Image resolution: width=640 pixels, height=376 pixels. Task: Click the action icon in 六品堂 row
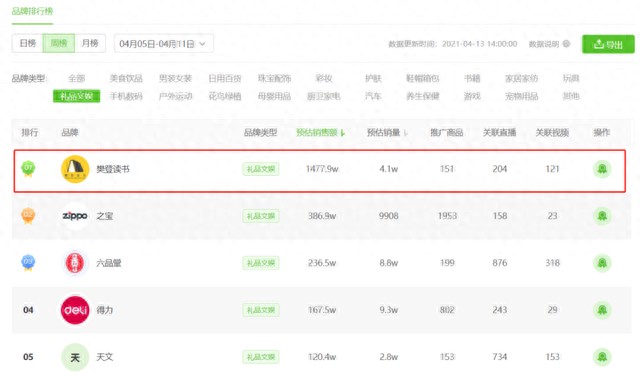click(602, 263)
